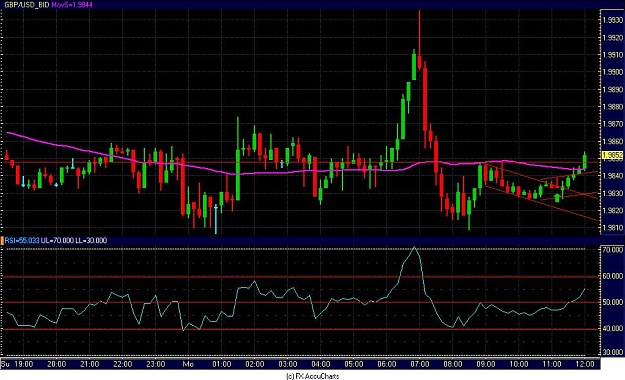Viewport: 625px width, 380px height.
Task: Click the 1.9810 price axis label
Action: tap(613, 228)
